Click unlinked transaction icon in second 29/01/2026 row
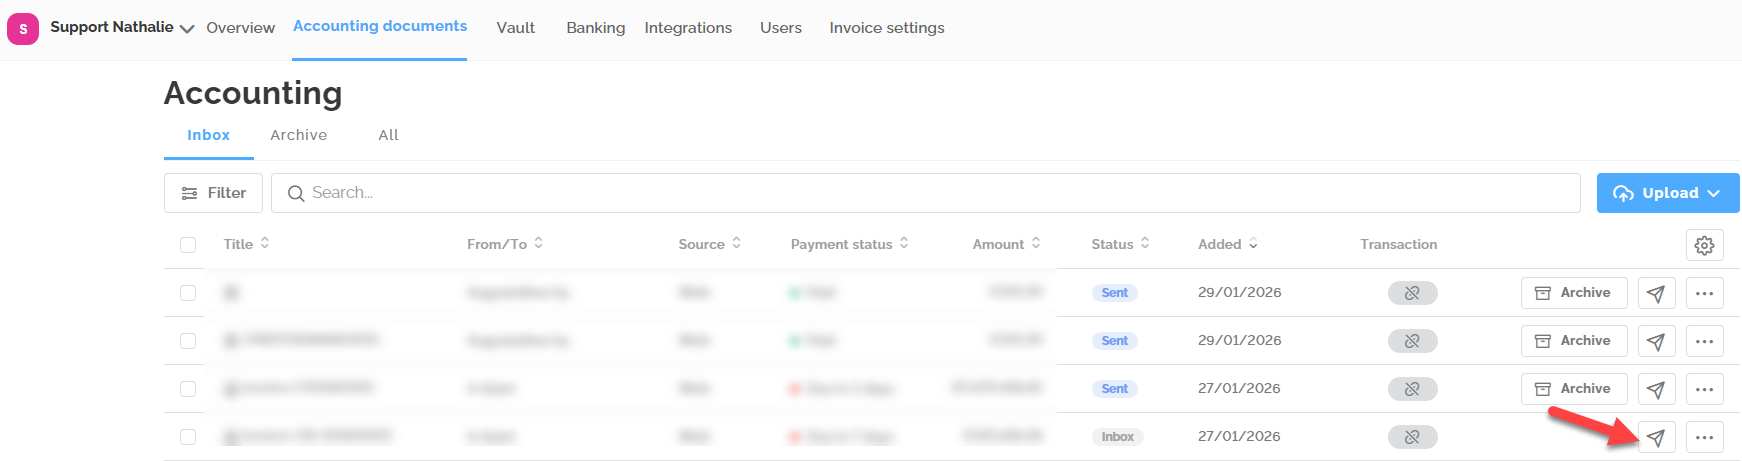The height and width of the screenshot is (461, 1742). pos(1412,341)
